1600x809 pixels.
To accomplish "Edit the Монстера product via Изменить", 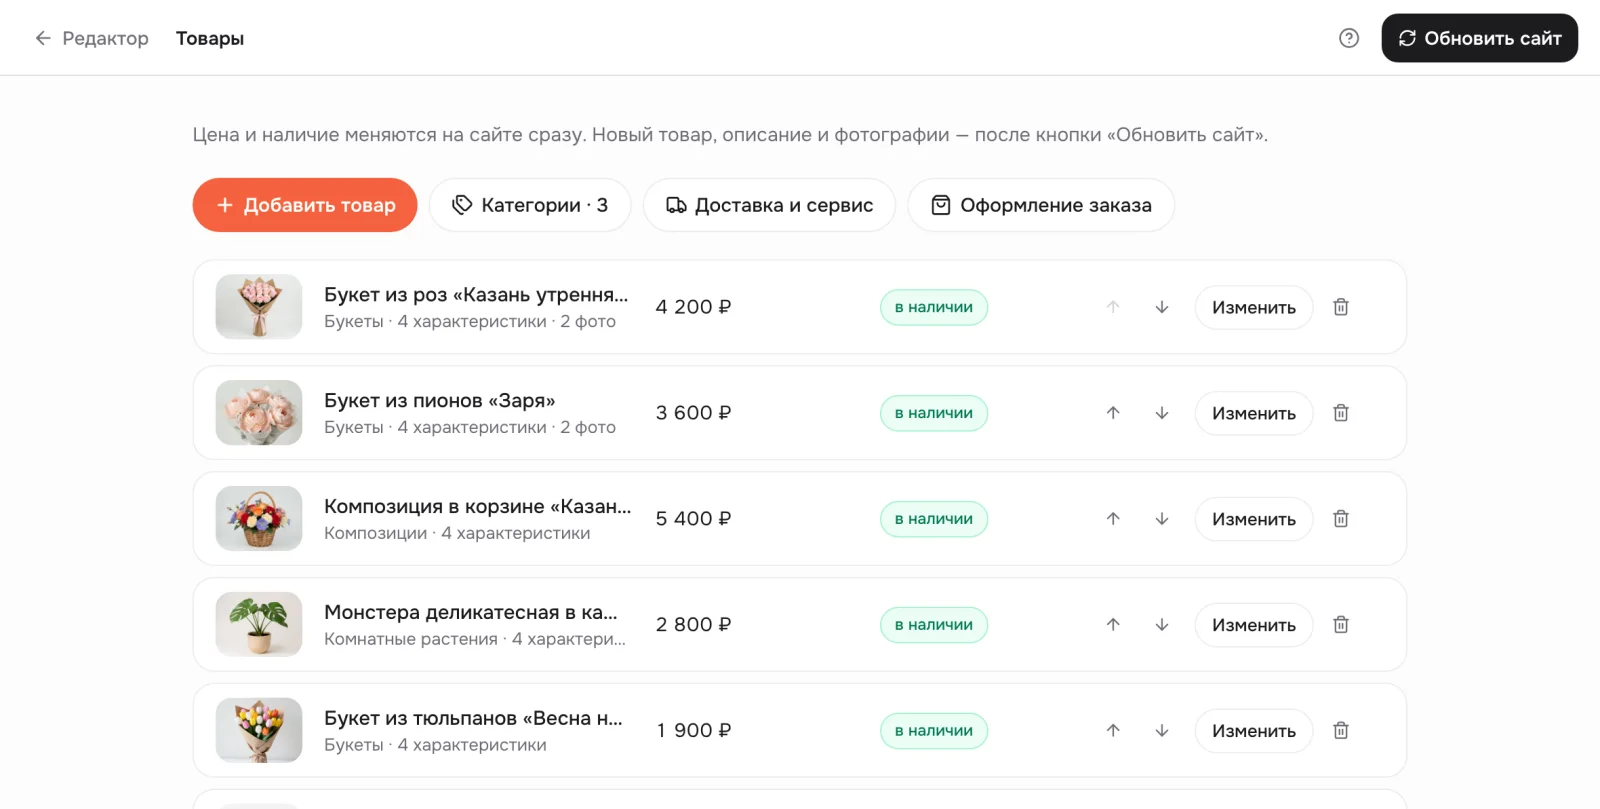I will coord(1254,625).
